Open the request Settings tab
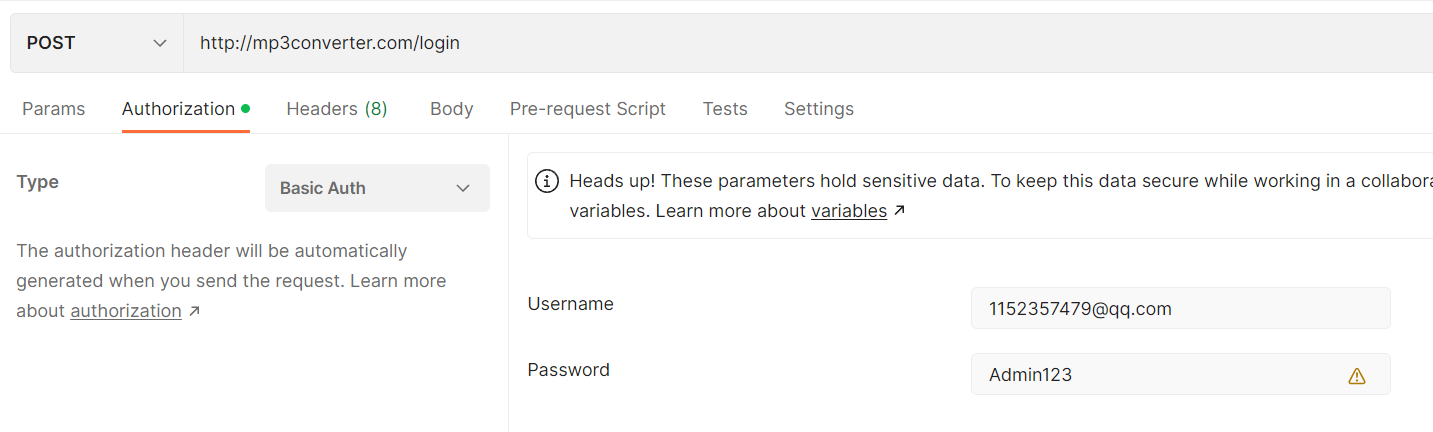This screenshot has height=432, width=1433. (819, 109)
